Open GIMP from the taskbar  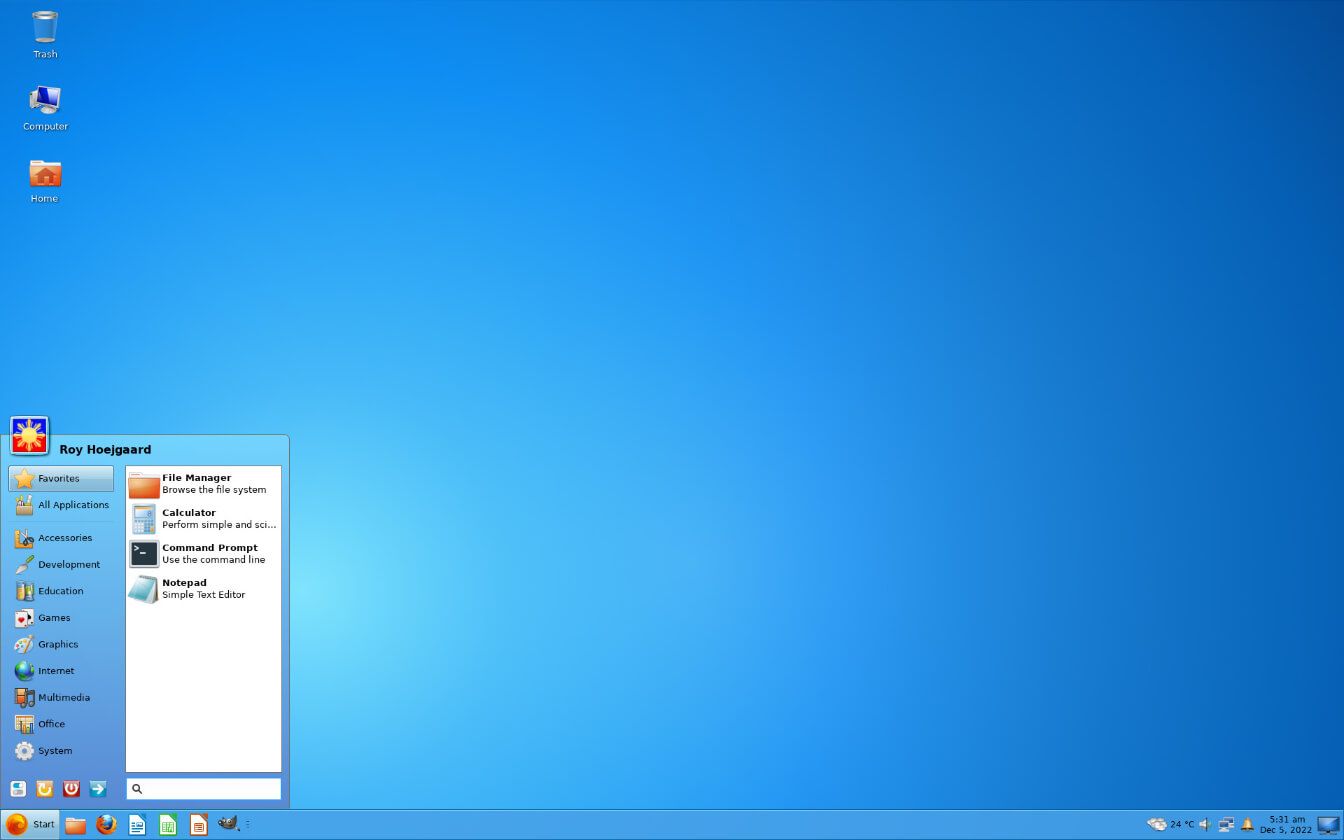point(227,824)
